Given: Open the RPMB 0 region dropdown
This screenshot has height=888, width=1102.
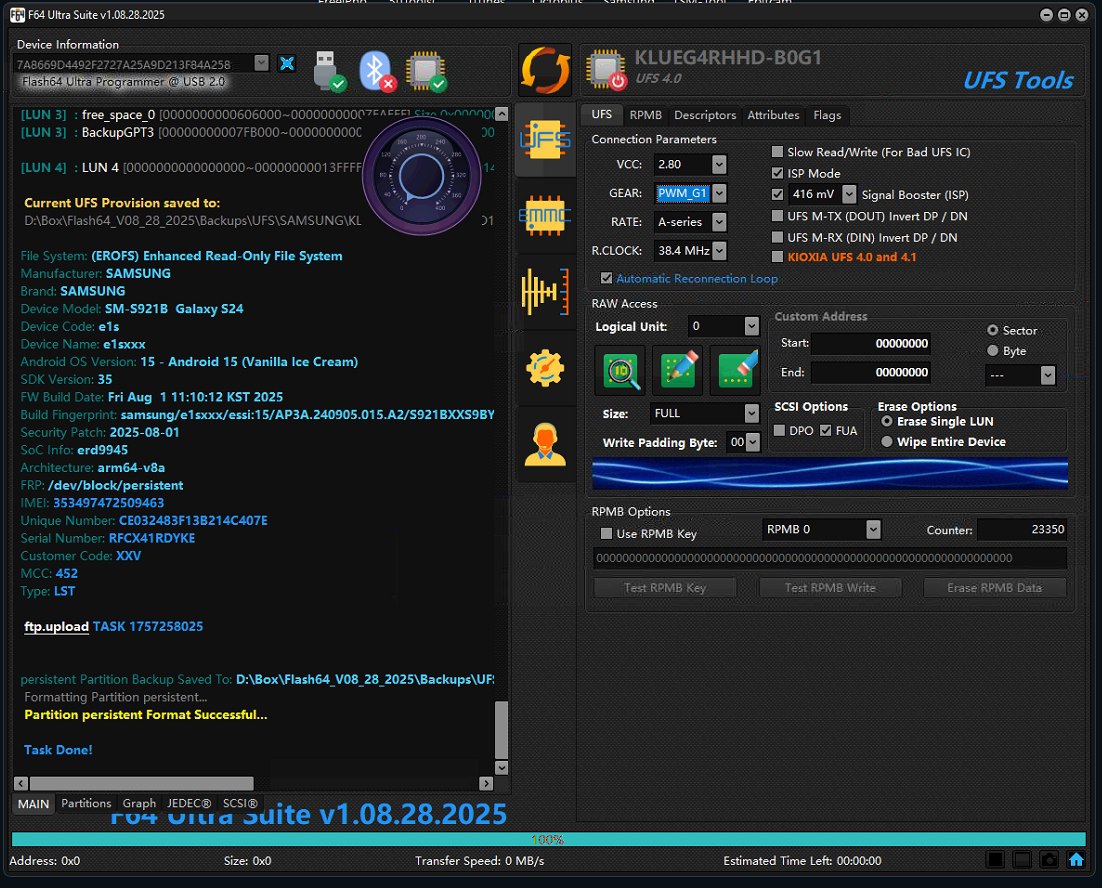Looking at the screenshot, I should click(x=873, y=530).
